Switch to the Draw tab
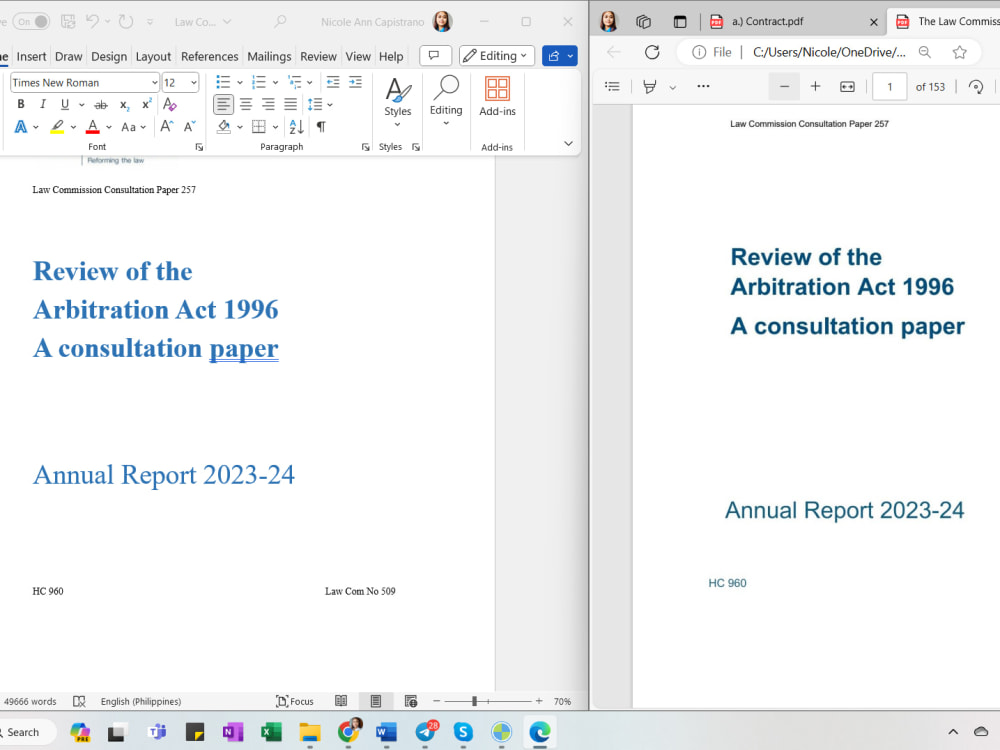The image size is (1000, 750). click(x=68, y=56)
